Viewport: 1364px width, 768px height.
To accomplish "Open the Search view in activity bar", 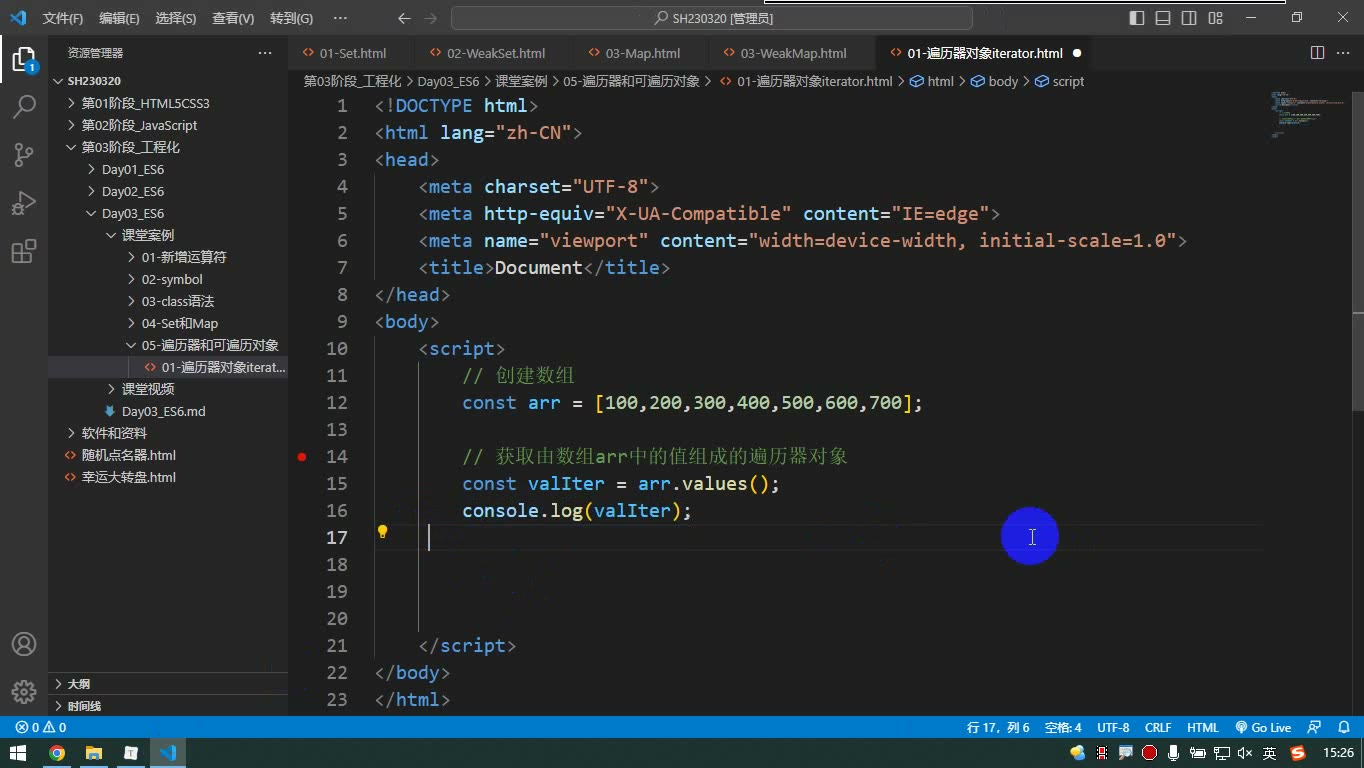I will click(x=24, y=106).
